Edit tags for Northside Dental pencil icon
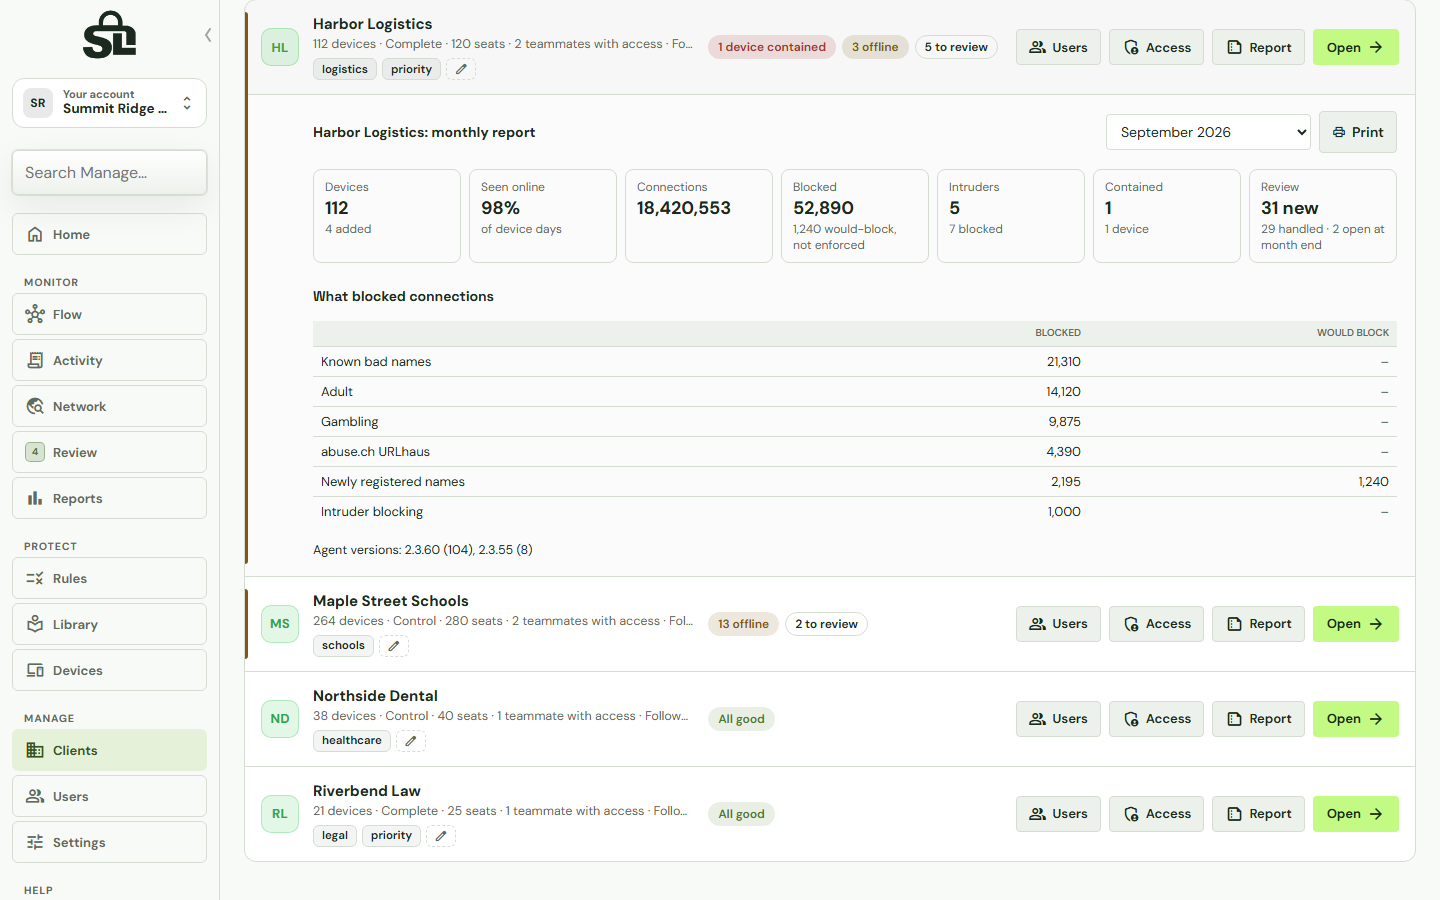This screenshot has height=900, width=1440. pos(411,741)
